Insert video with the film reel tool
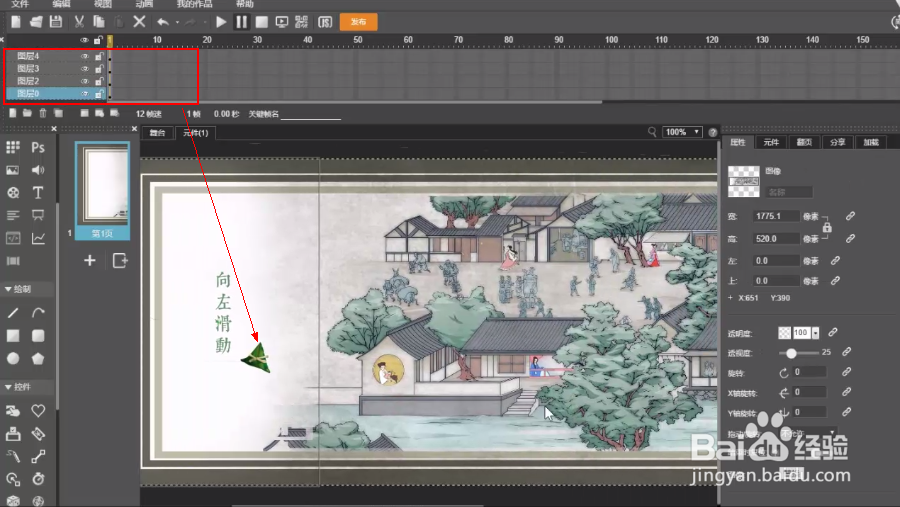The image size is (900, 507). coord(13,193)
